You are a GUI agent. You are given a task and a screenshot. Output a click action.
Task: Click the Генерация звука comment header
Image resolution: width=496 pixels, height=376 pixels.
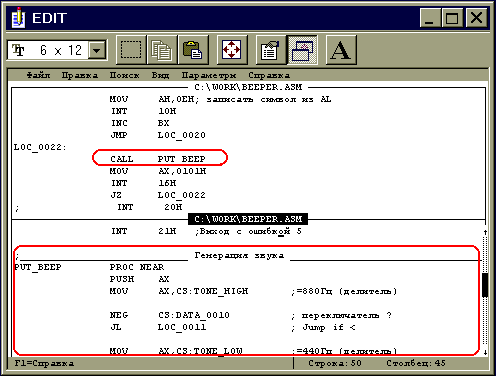point(239,256)
